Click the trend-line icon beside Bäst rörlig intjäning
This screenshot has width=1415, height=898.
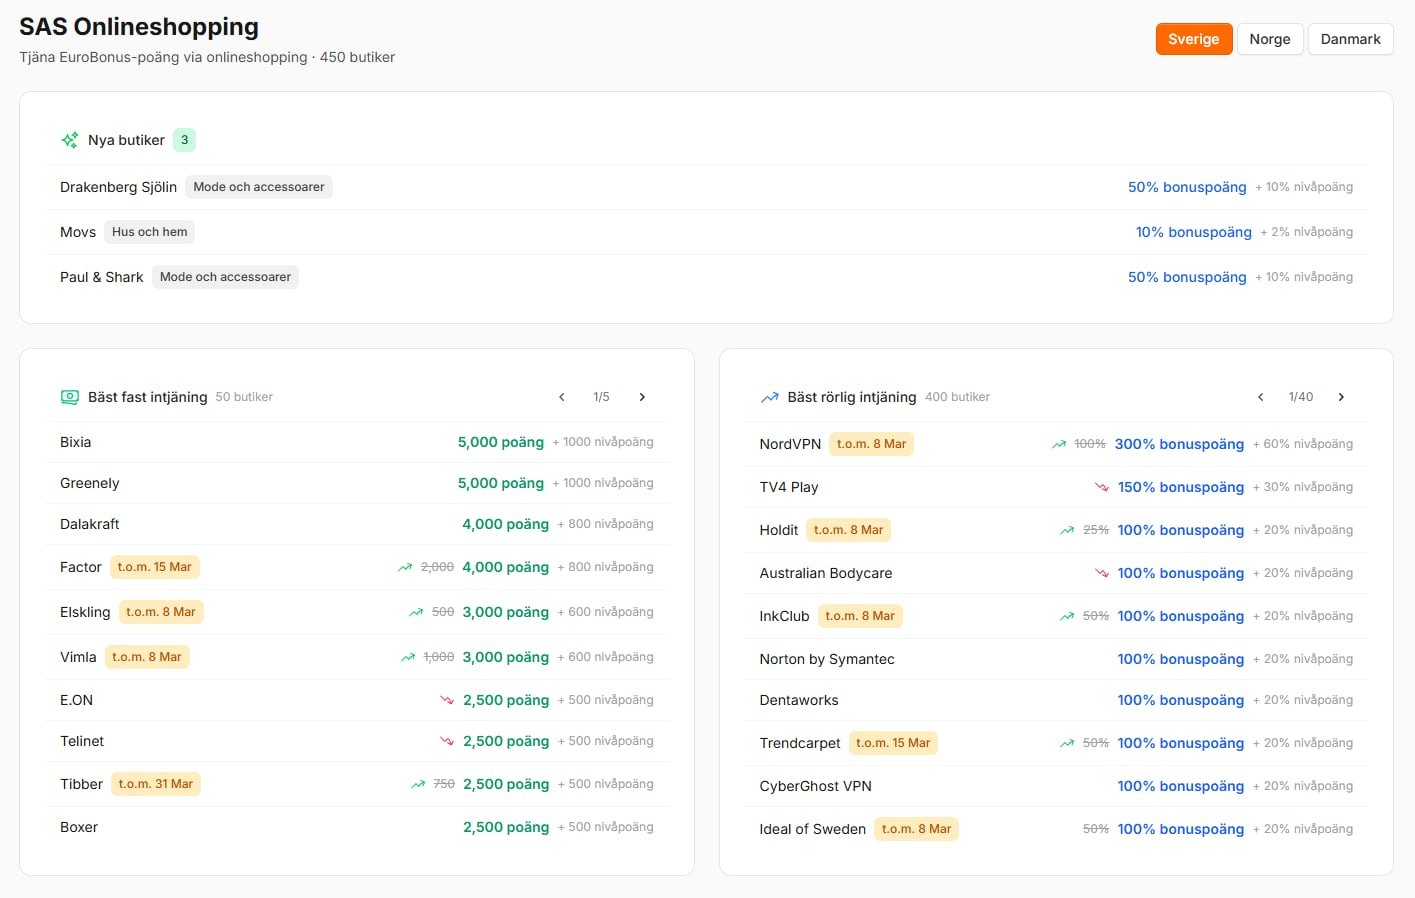[769, 397]
